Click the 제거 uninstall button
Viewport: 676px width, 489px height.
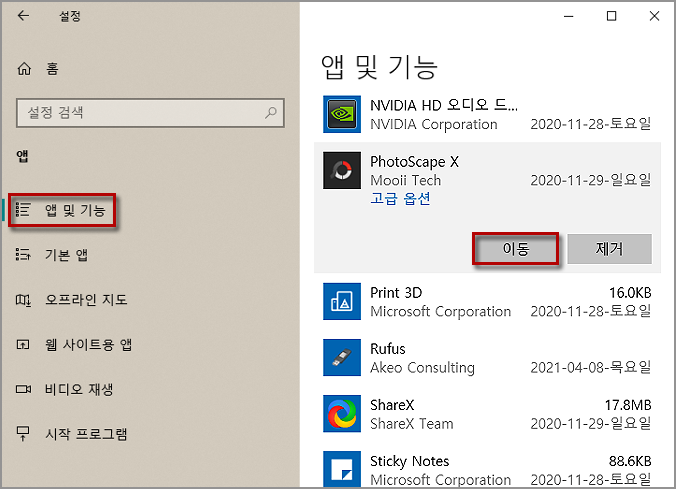pos(609,249)
